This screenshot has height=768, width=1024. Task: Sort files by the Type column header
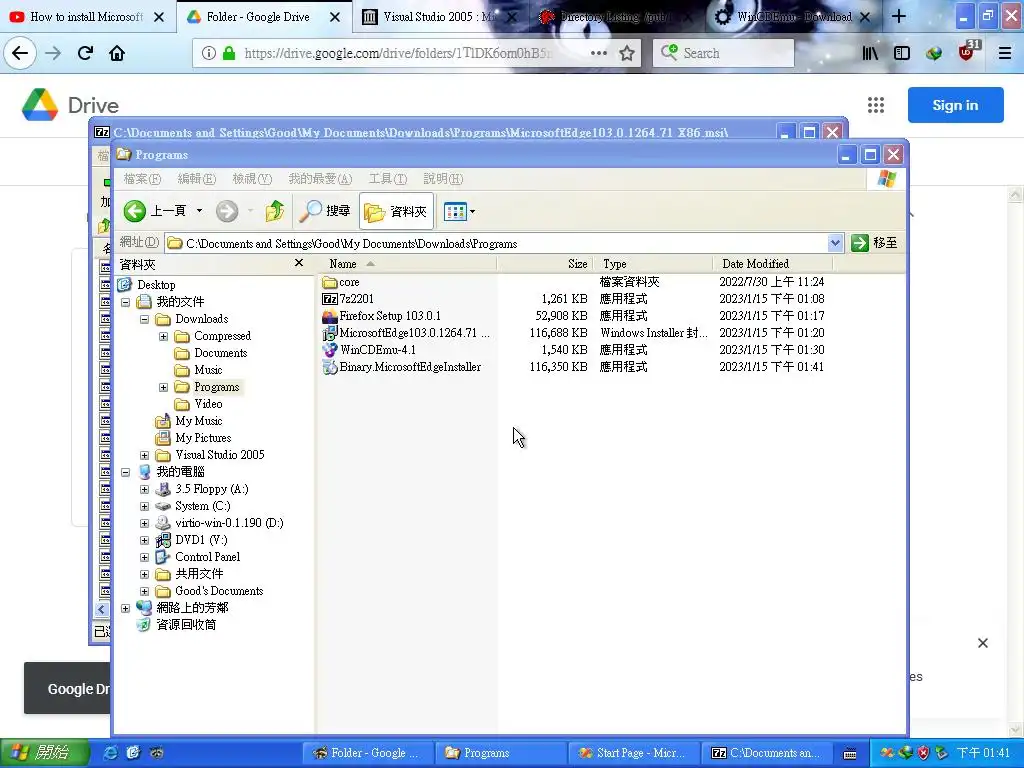tap(653, 264)
